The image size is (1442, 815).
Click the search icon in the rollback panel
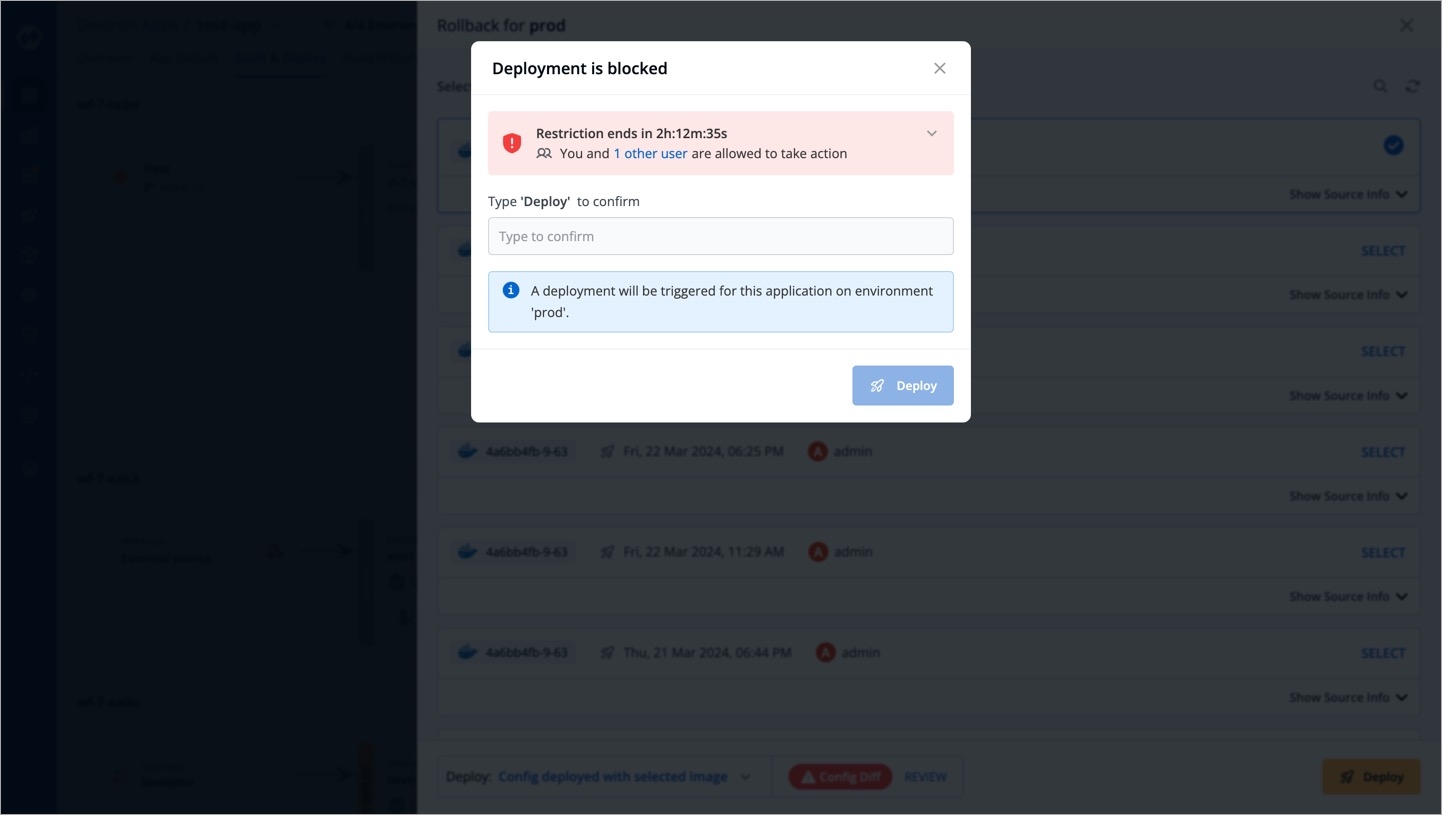click(x=1380, y=86)
